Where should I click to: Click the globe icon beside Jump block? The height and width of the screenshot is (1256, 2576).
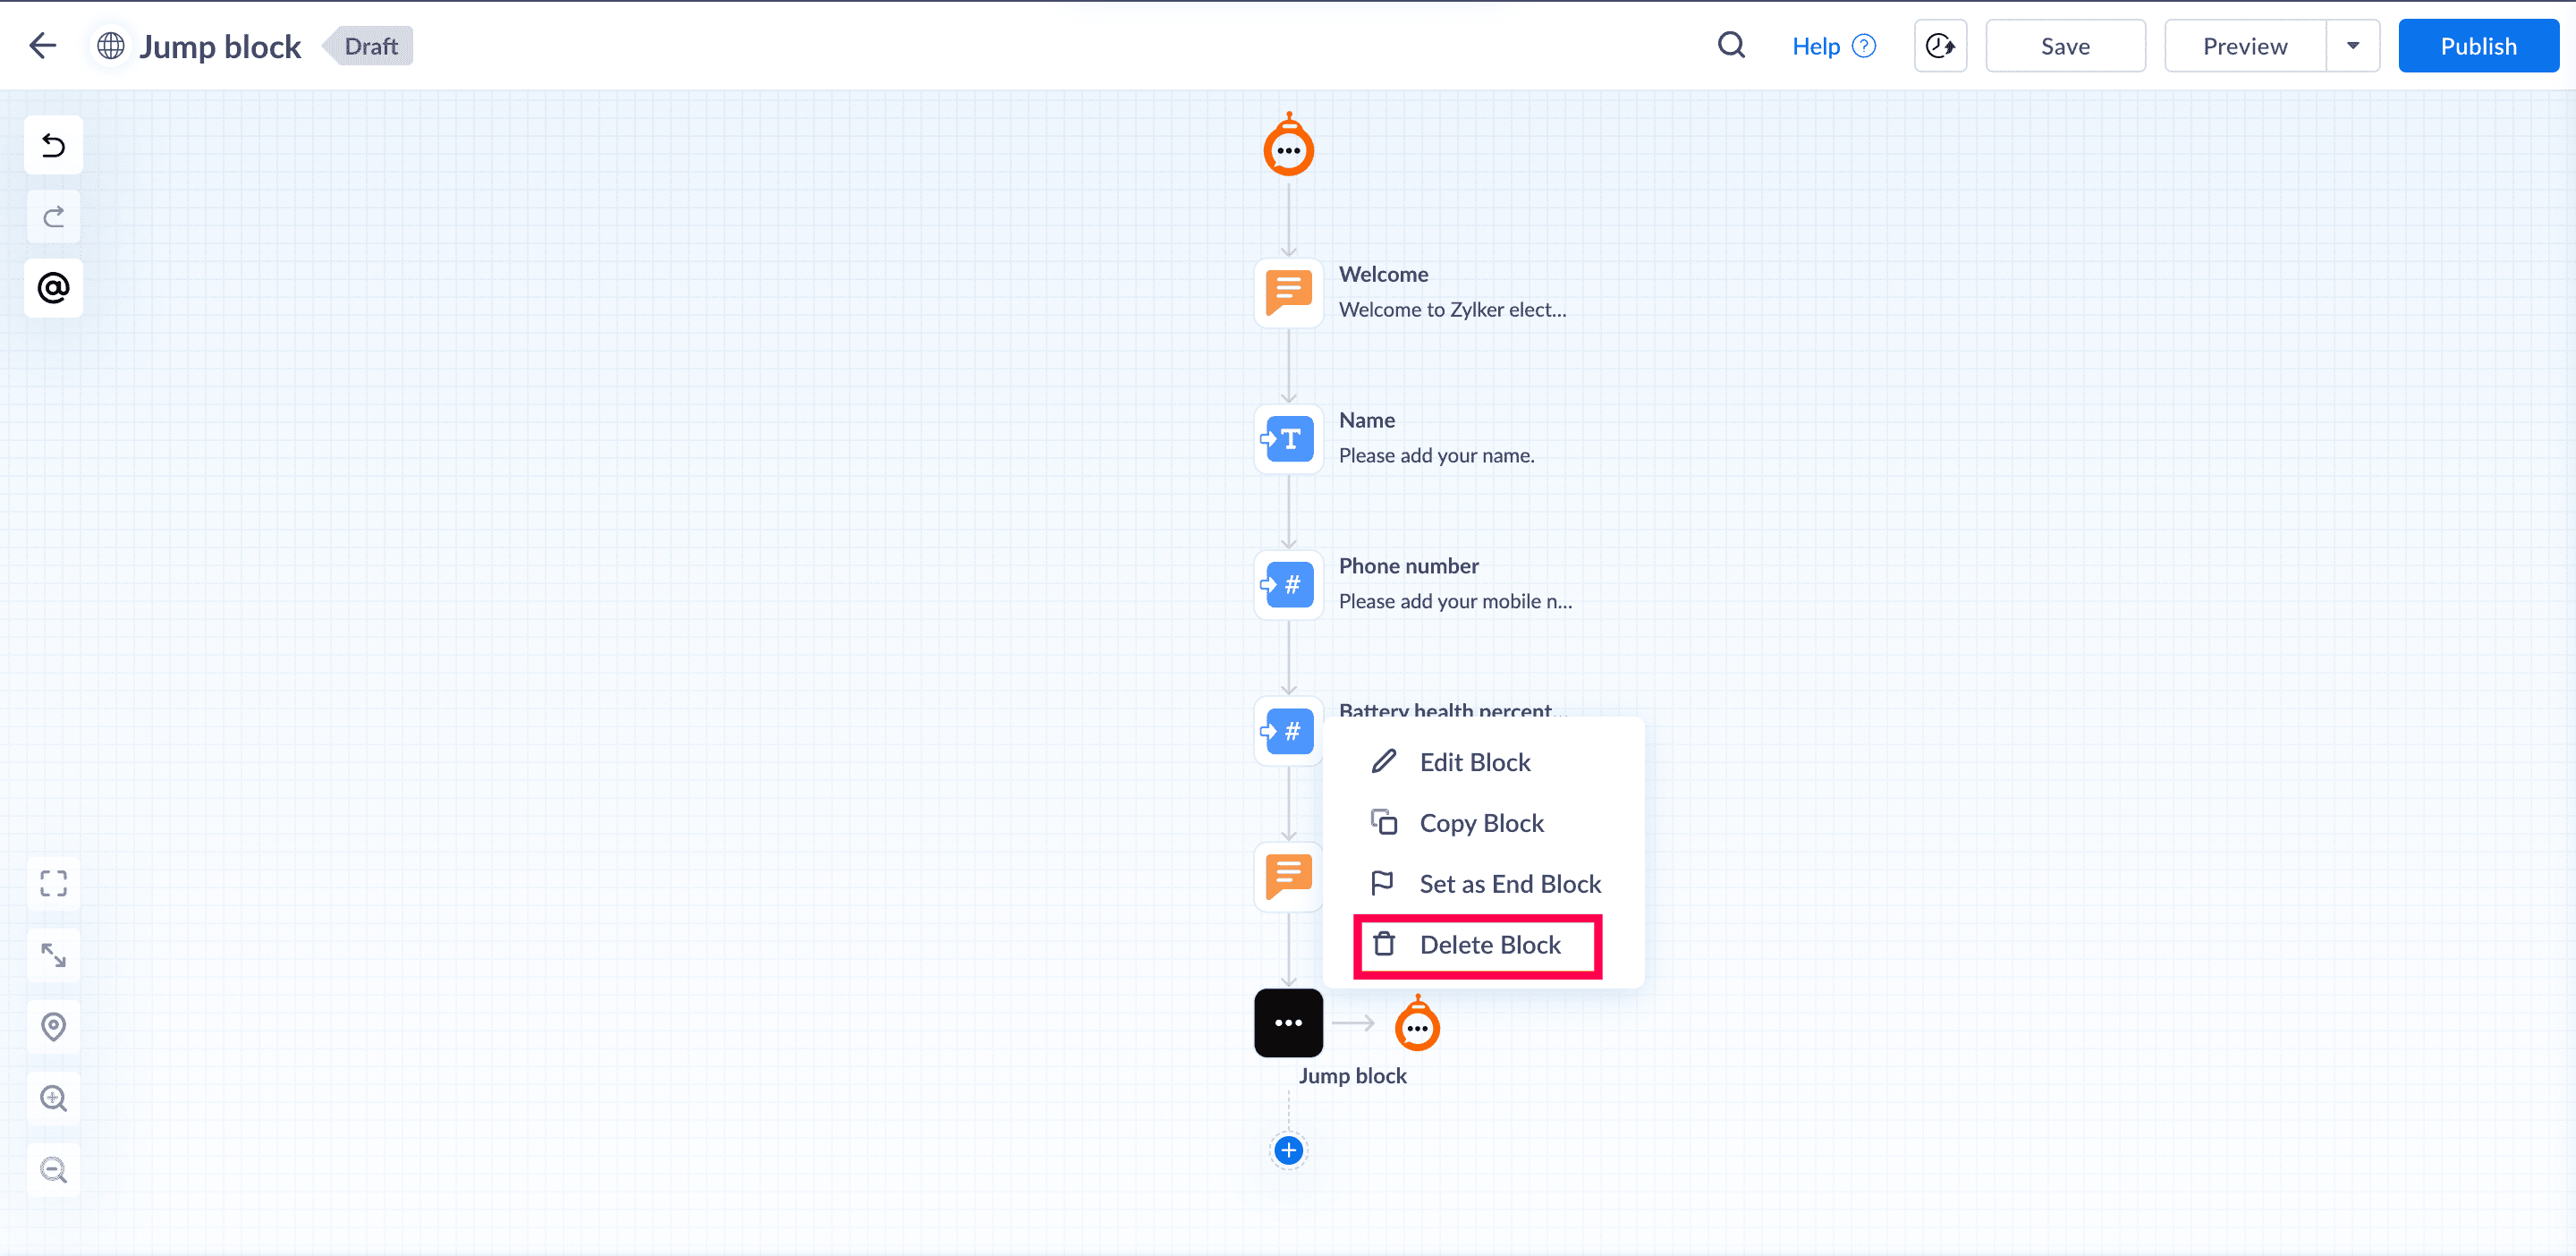tap(110, 46)
